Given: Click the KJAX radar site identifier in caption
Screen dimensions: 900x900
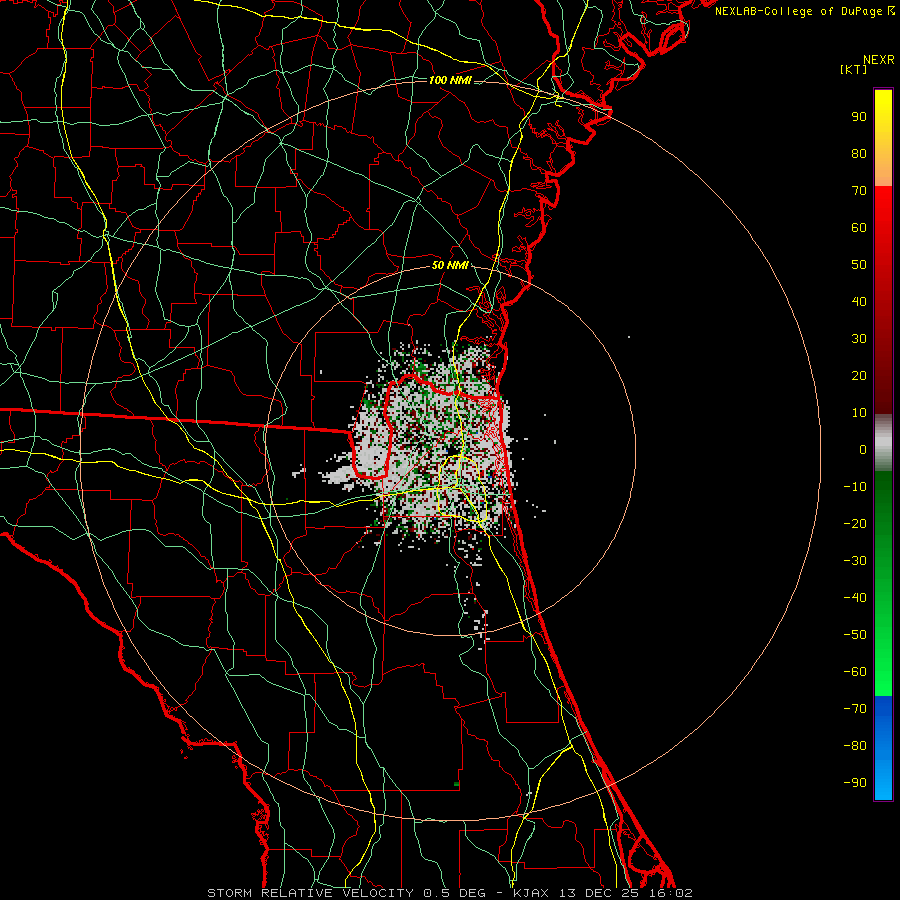Looking at the screenshot, I should [x=531, y=893].
